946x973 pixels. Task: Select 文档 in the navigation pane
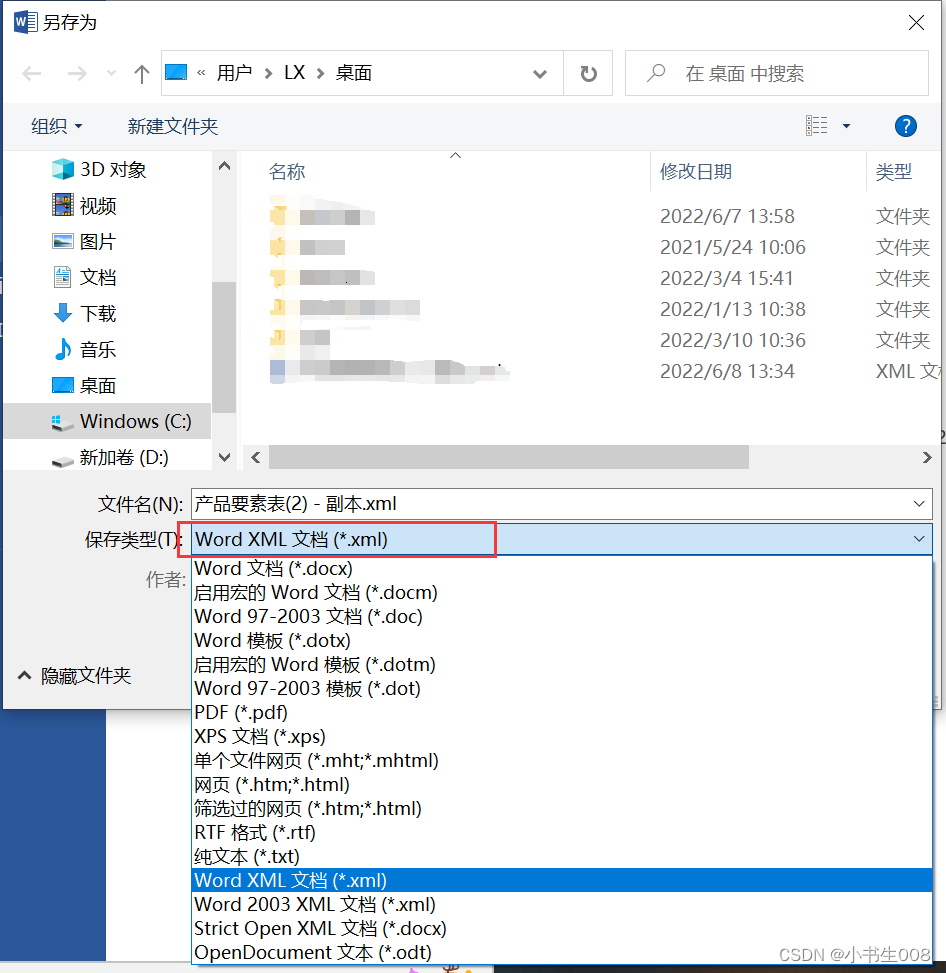coord(84,277)
